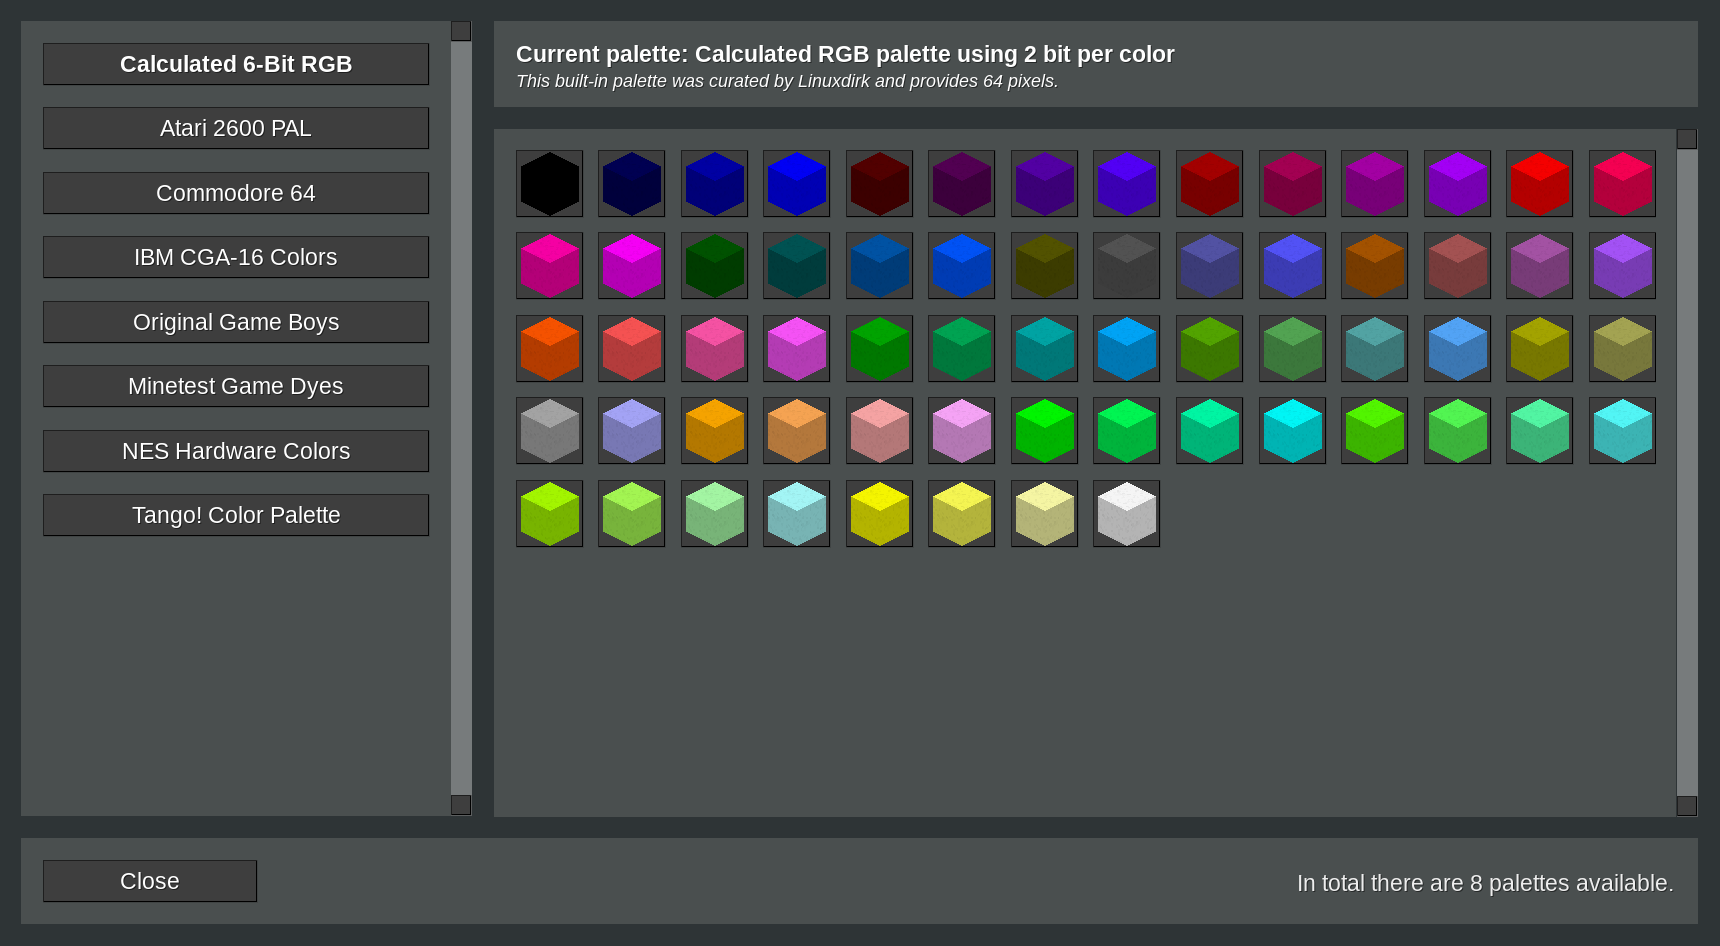
Task: Load the Original Game Boys palette
Action: pos(236,322)
